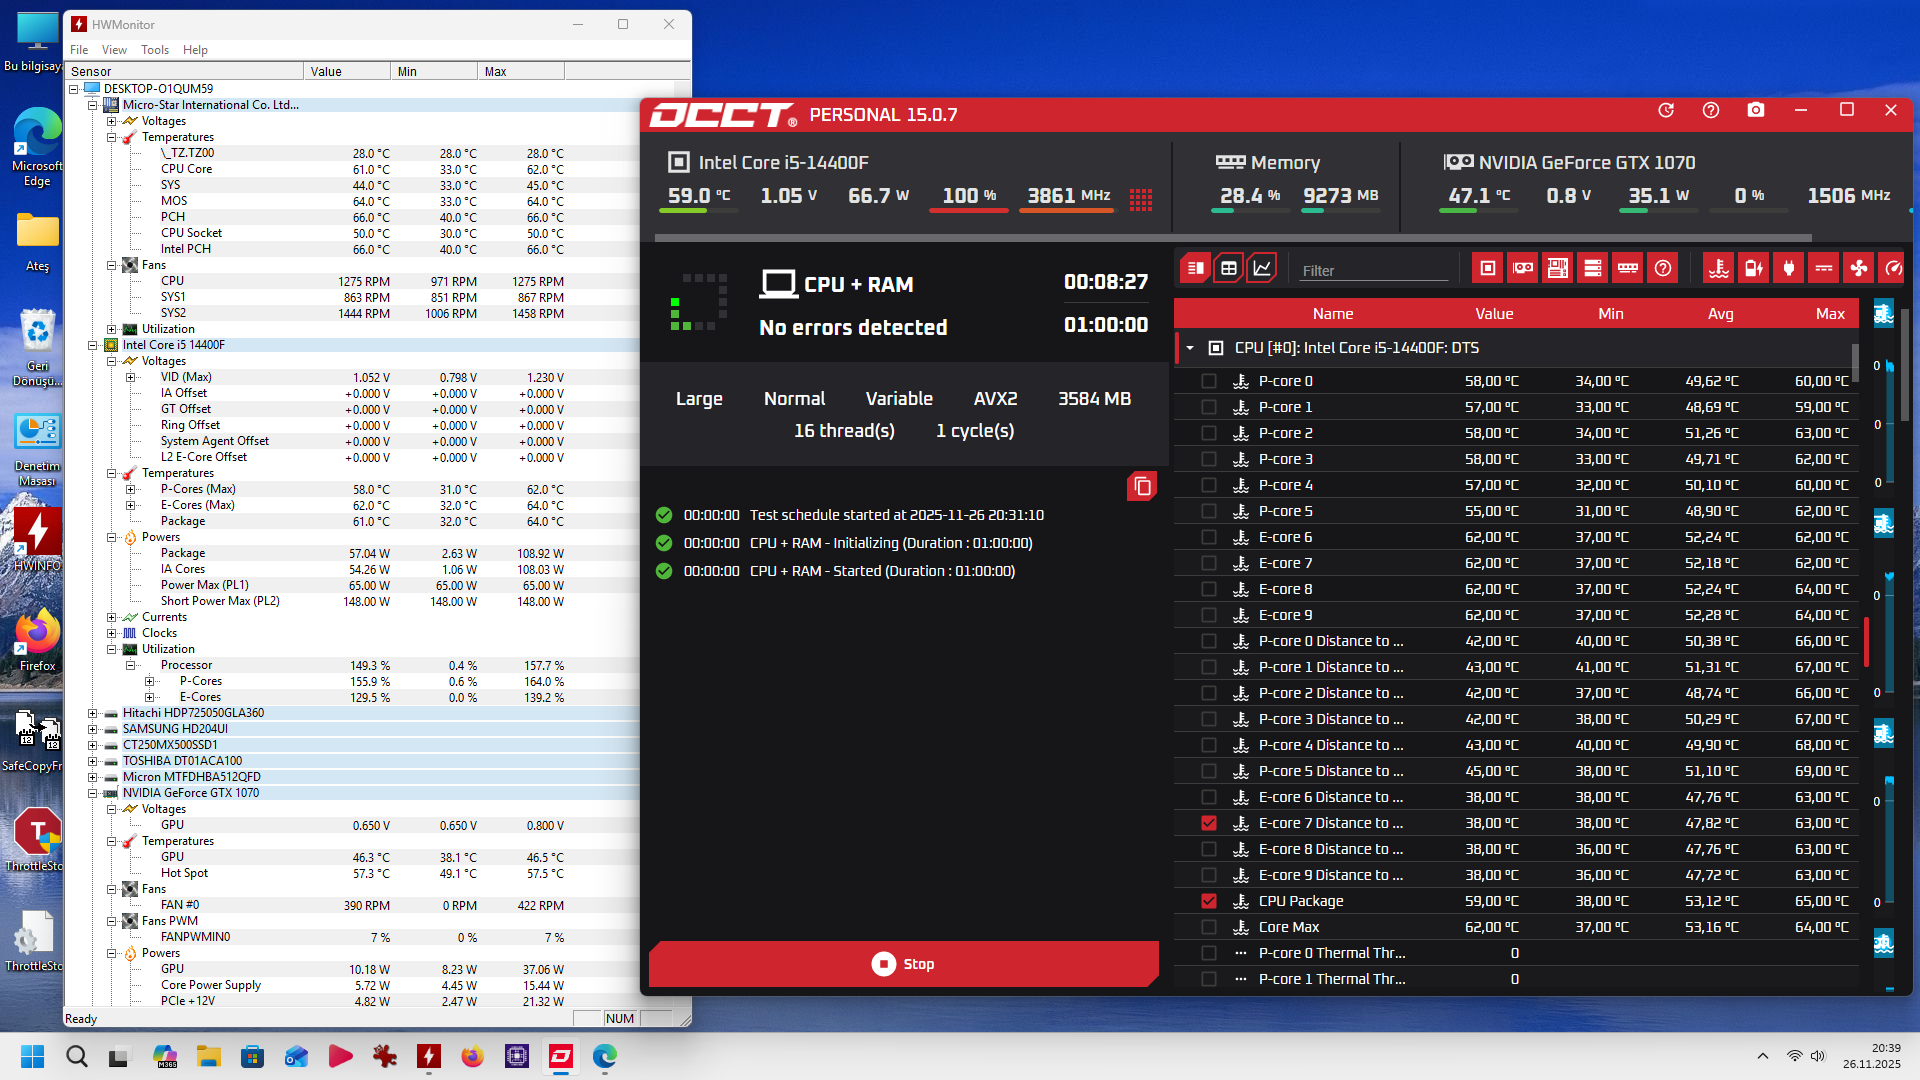Toggle power plug sensor type filter
1920x1080 pixels.
[1789, 268]
